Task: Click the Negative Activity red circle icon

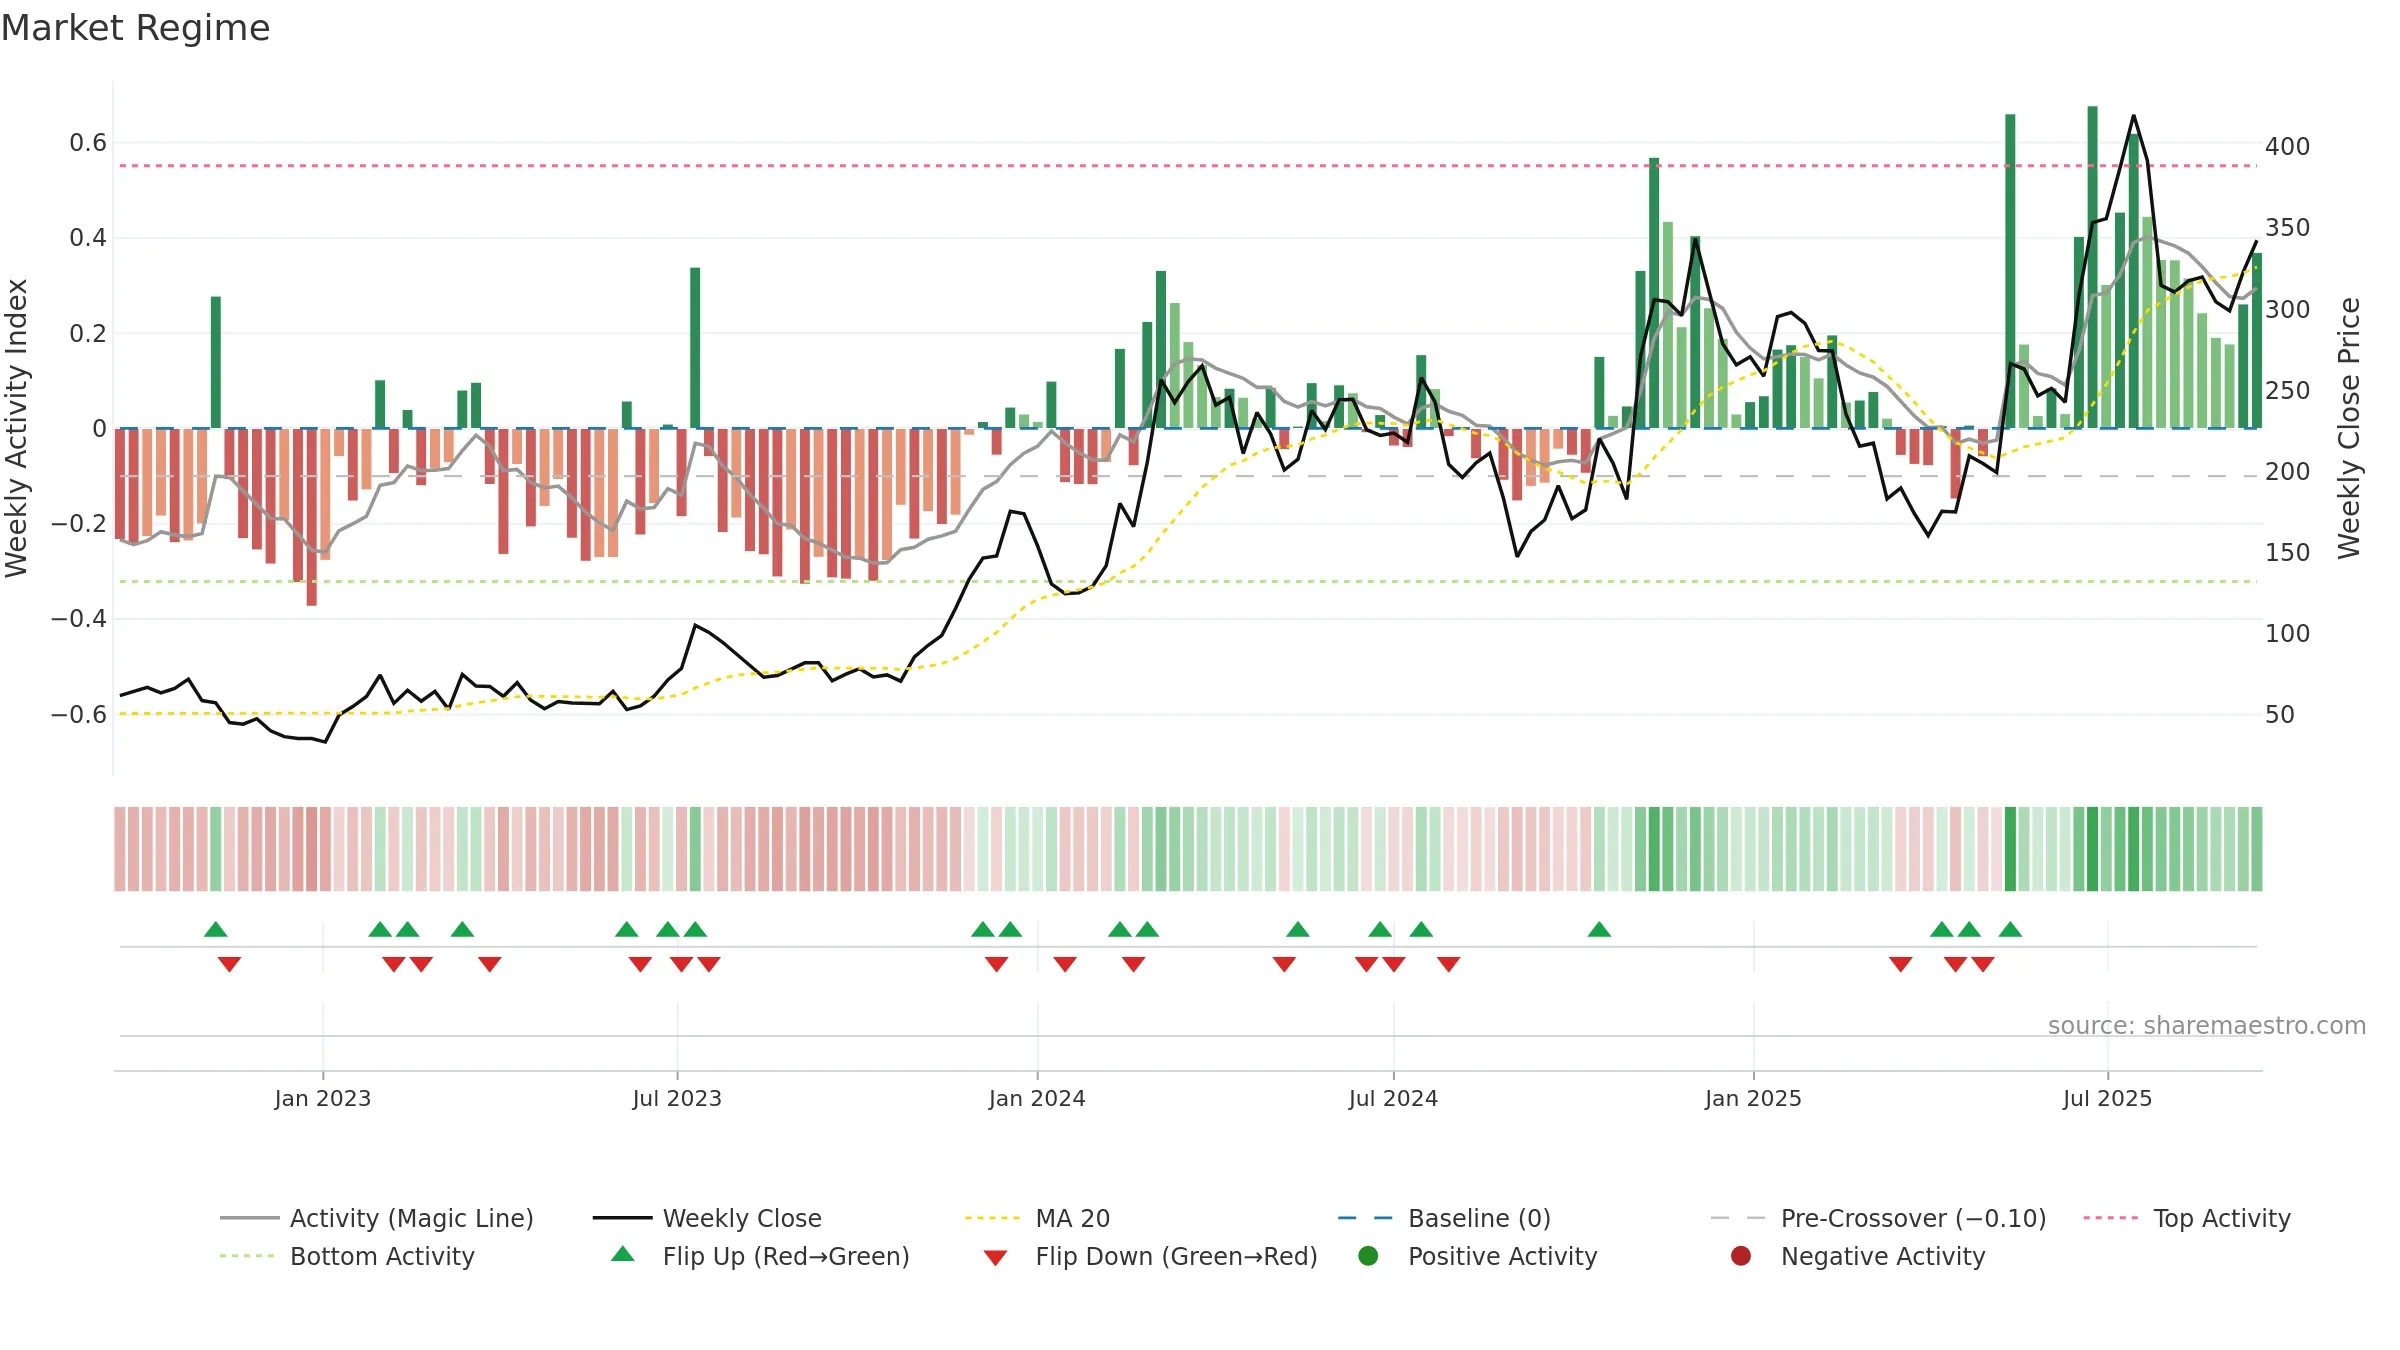Action: (1741, 1256)
